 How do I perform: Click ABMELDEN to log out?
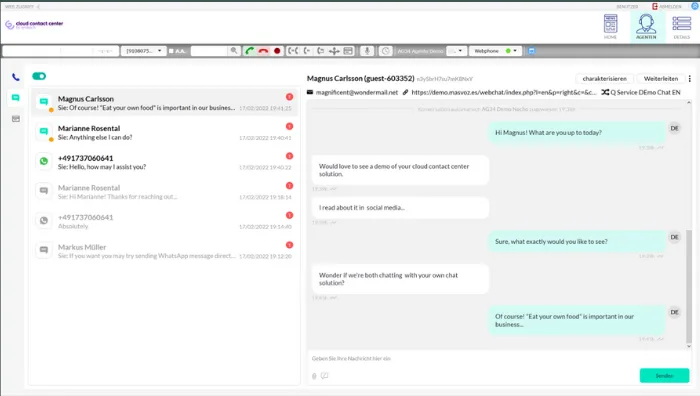click(667, 7)
